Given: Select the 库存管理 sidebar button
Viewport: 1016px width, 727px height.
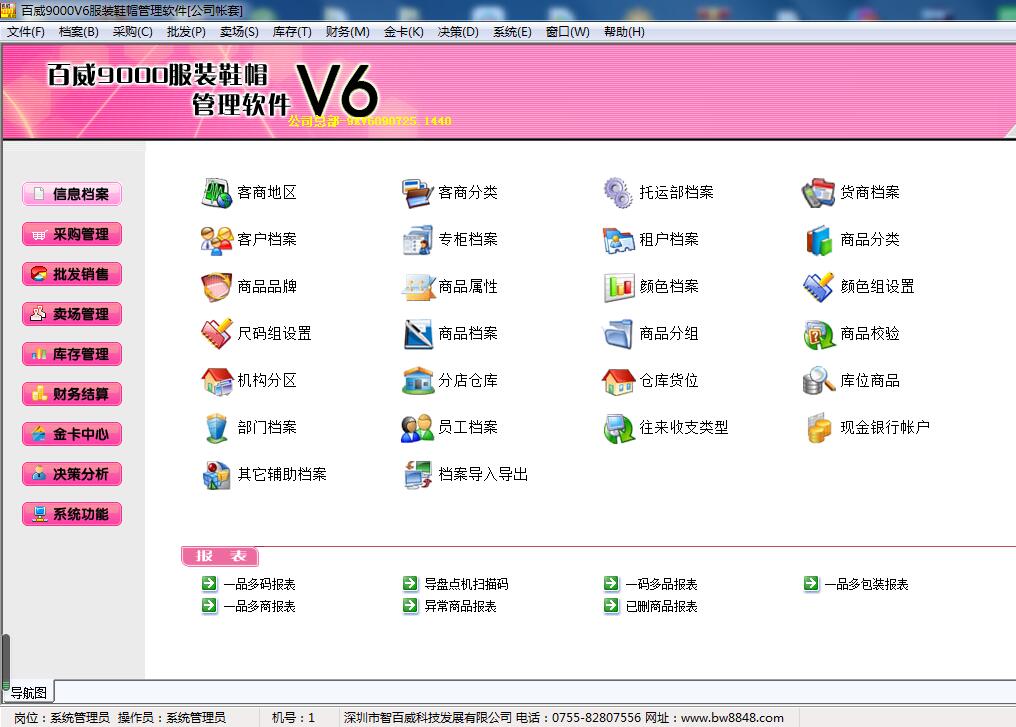Looking at the screenshot, I should point(72,354).
